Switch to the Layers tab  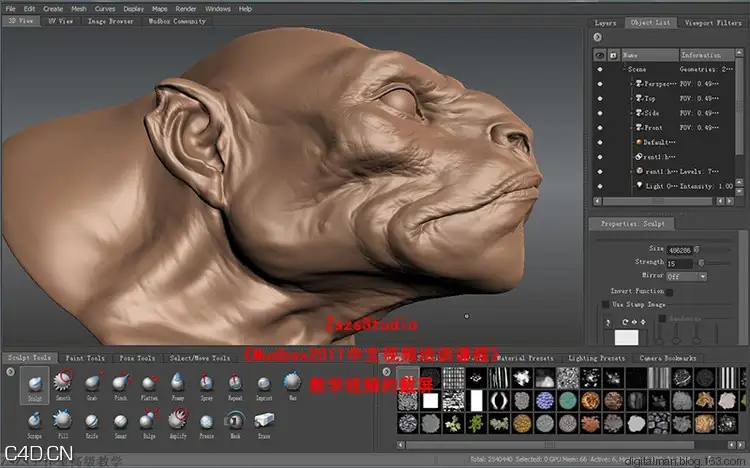coord(606,23)
